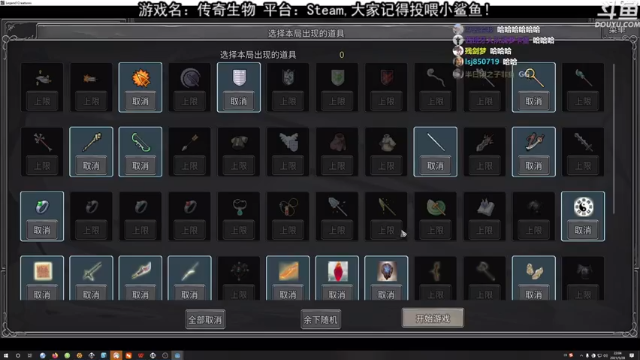The height and width of the screenshot is (360, 640).
Task: Toggle 取消 under the dark green sword
Action: 91,294
